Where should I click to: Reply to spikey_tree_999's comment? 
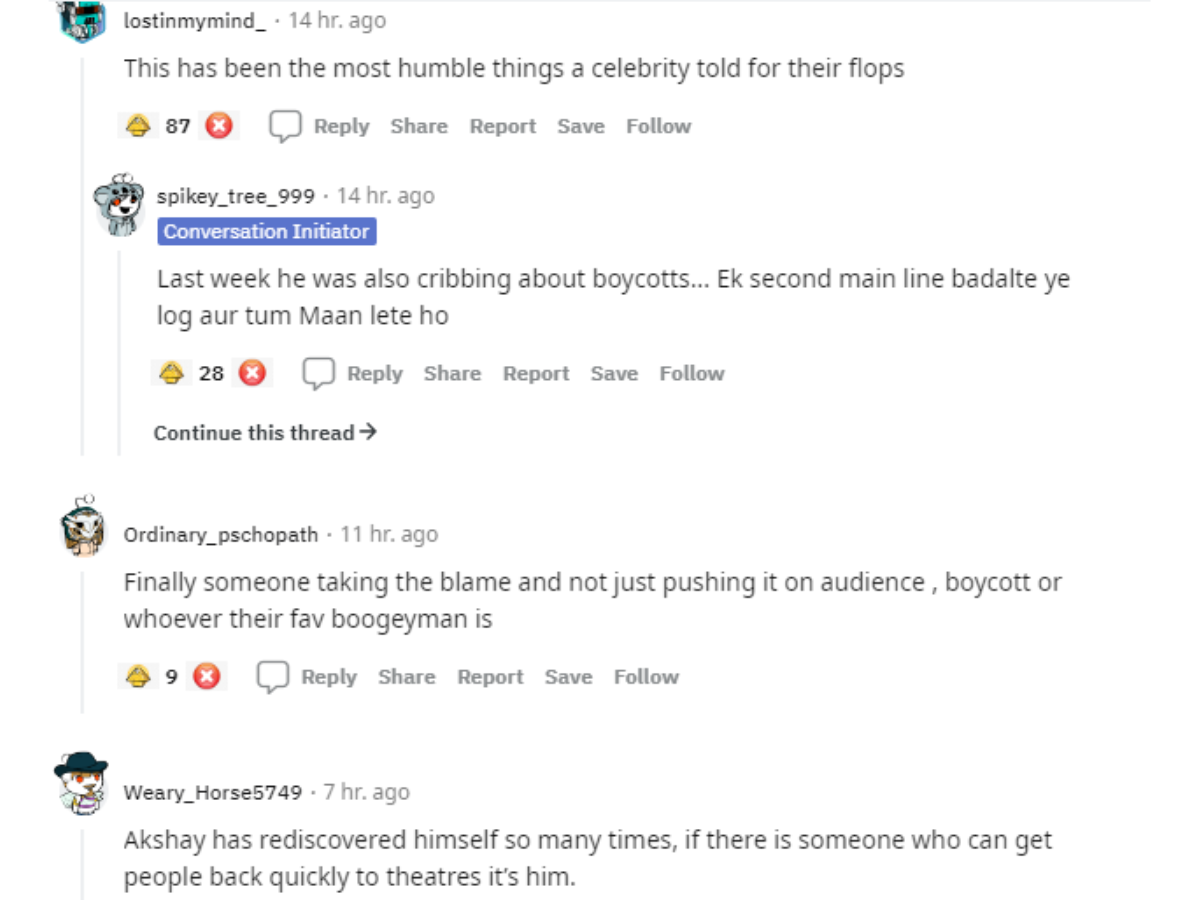click(375, 373)
